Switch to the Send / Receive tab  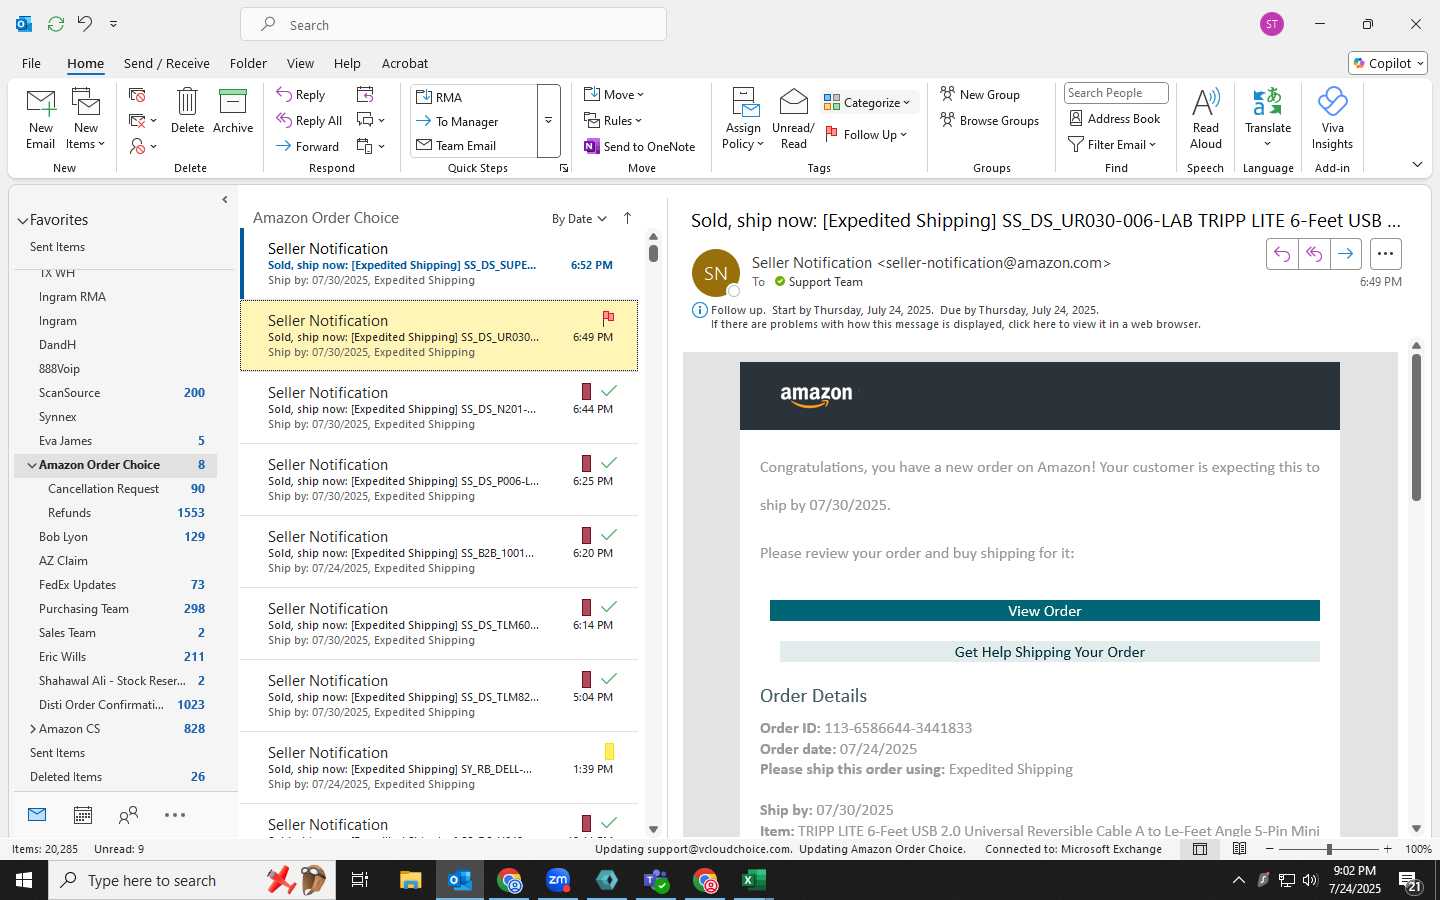167,63
